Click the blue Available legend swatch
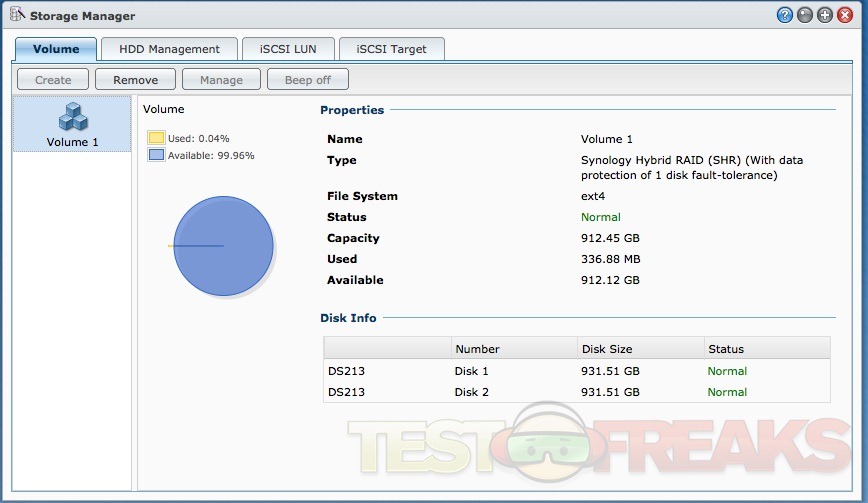This screenshot has width=868, height=503. tap(156, 155)
